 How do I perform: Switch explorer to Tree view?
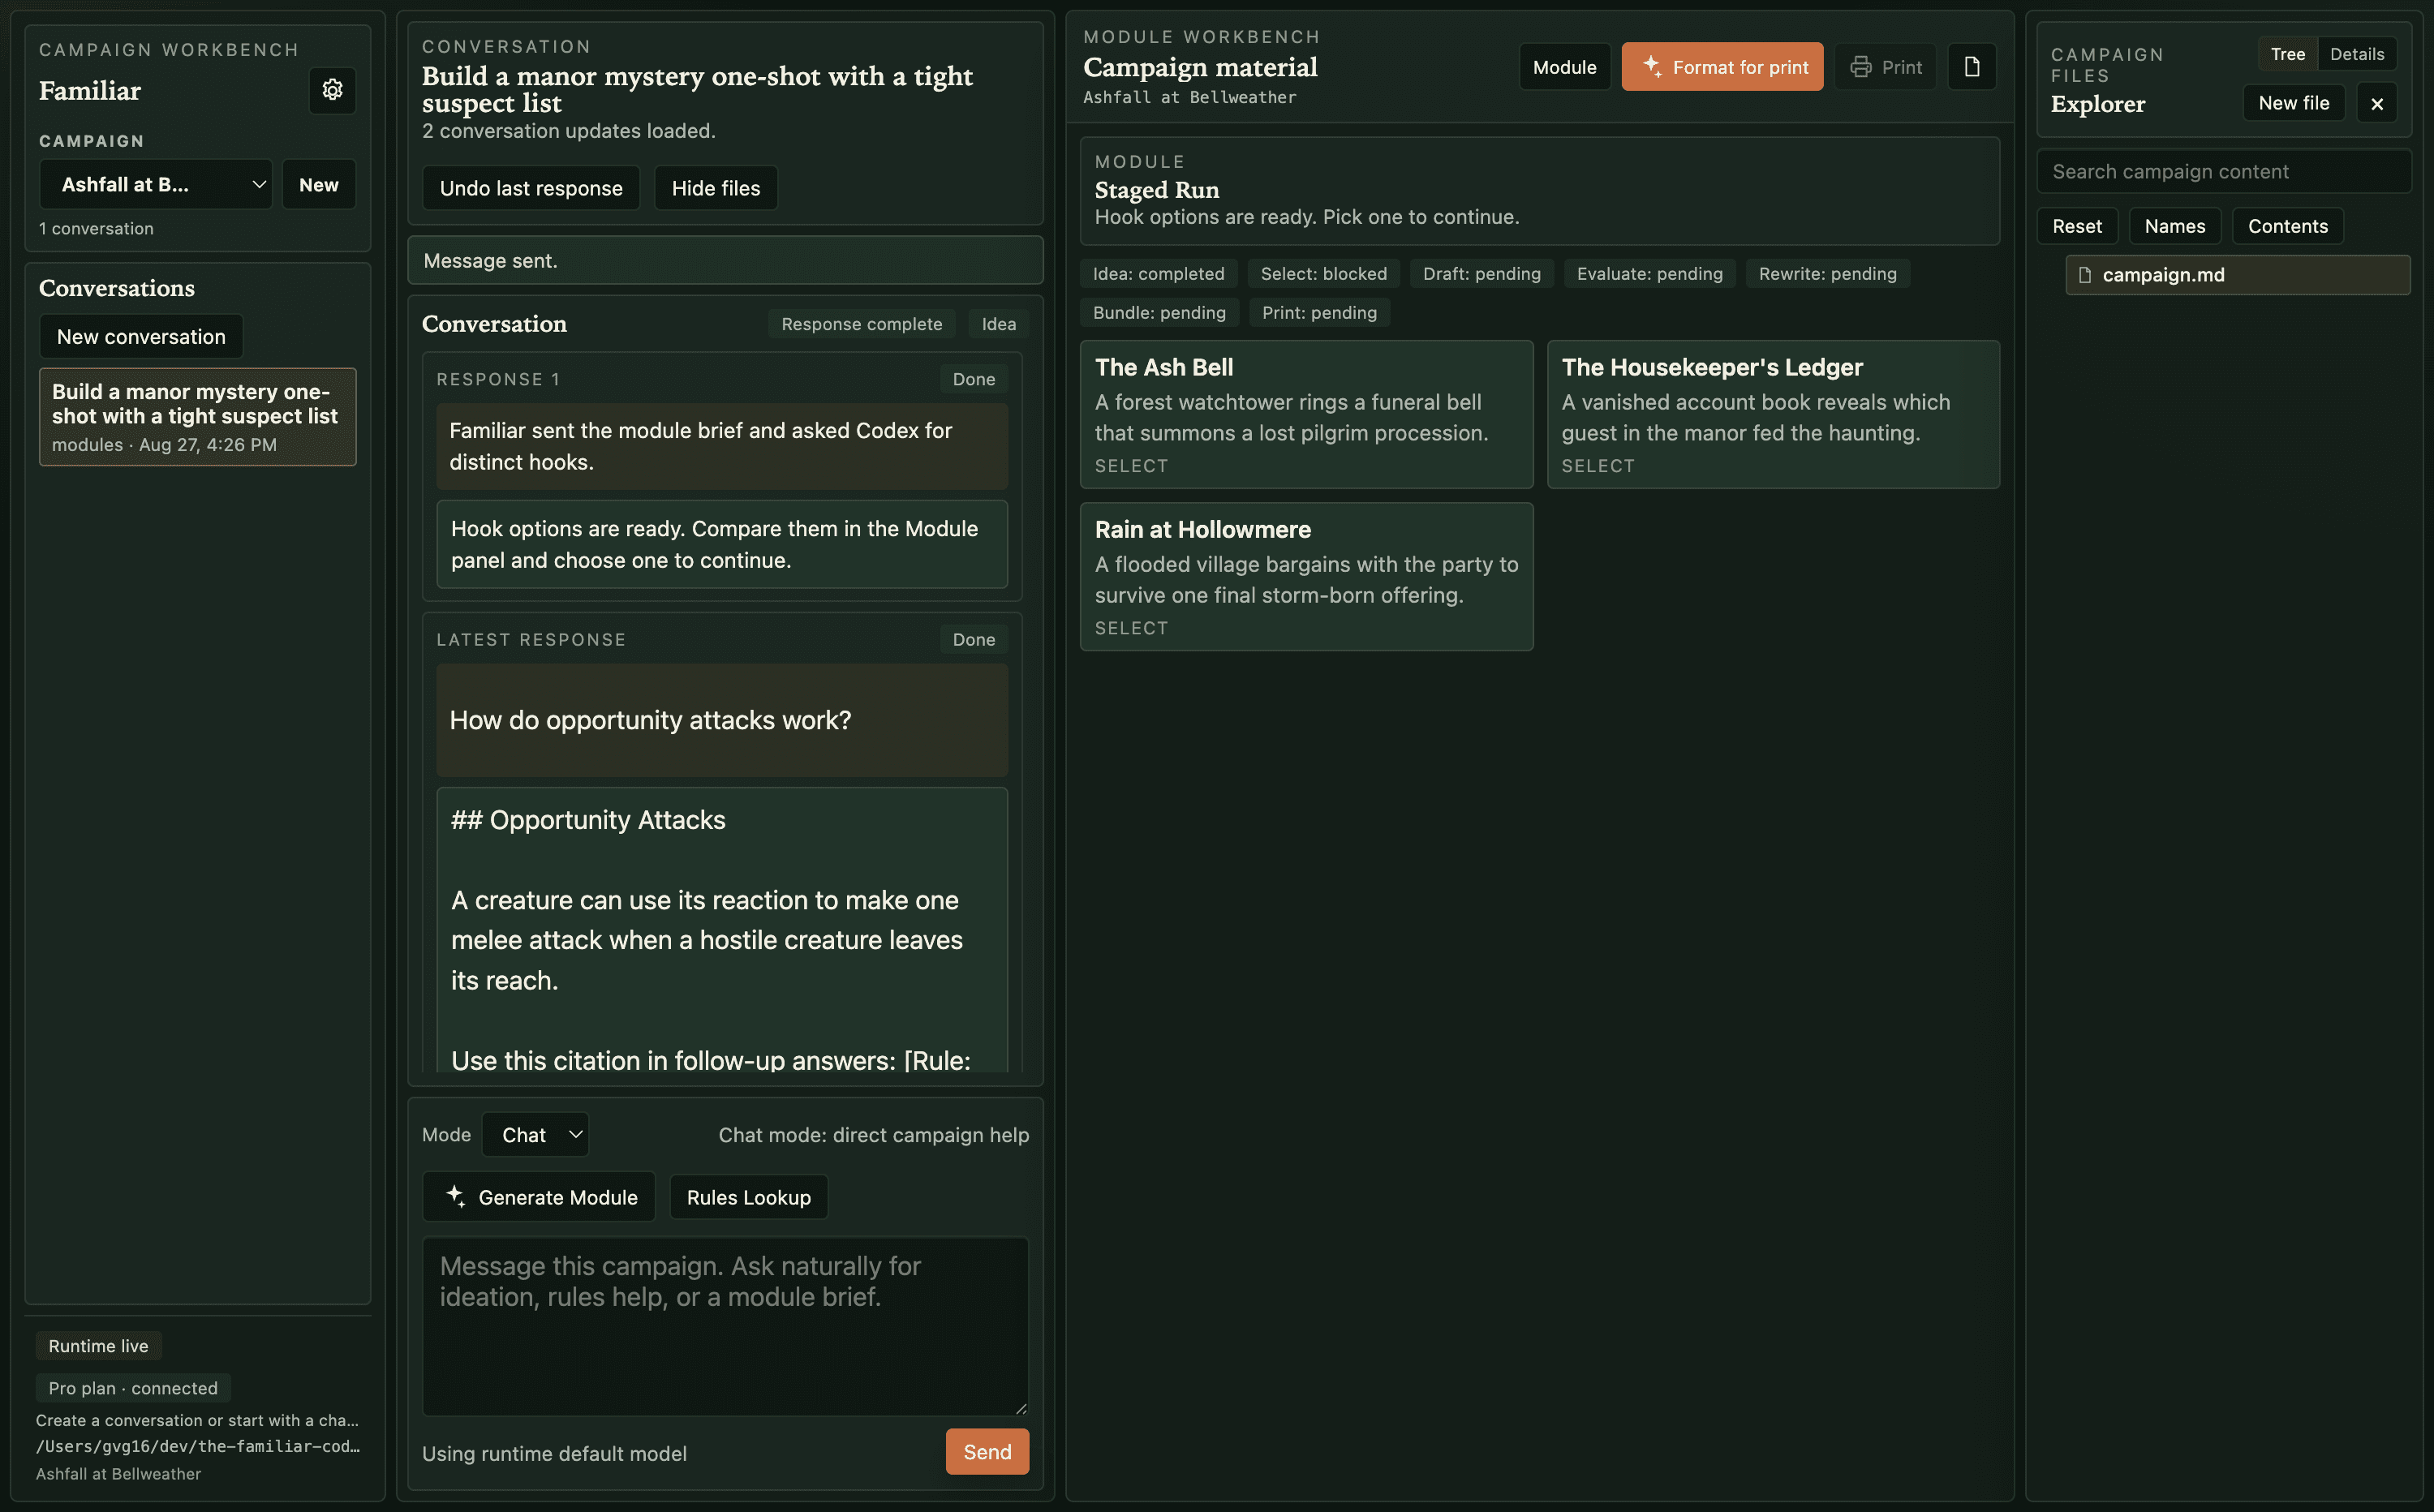[x=2287, y=54]
